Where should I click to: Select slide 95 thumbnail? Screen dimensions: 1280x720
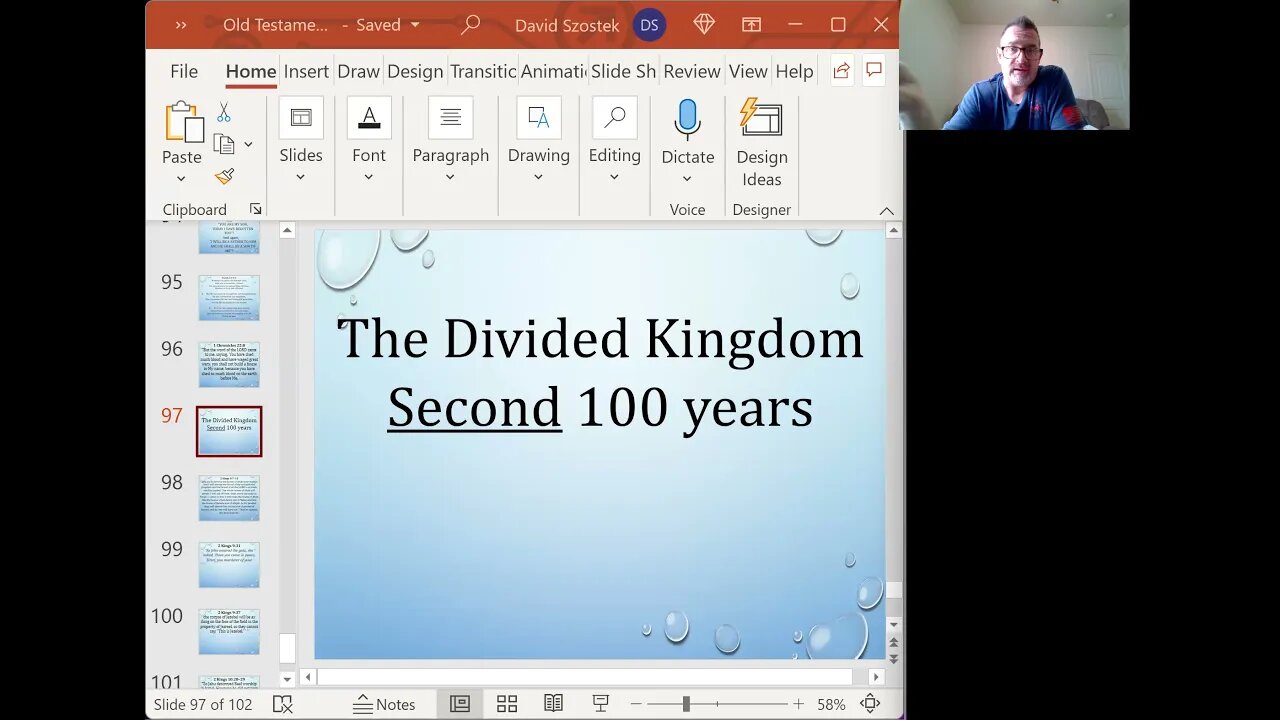pyautogui.click(x=229, y=297)
